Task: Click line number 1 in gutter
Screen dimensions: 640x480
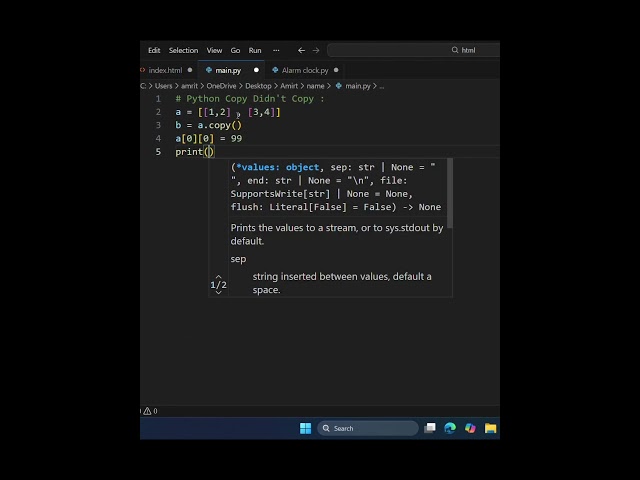Action: [158, 99]
